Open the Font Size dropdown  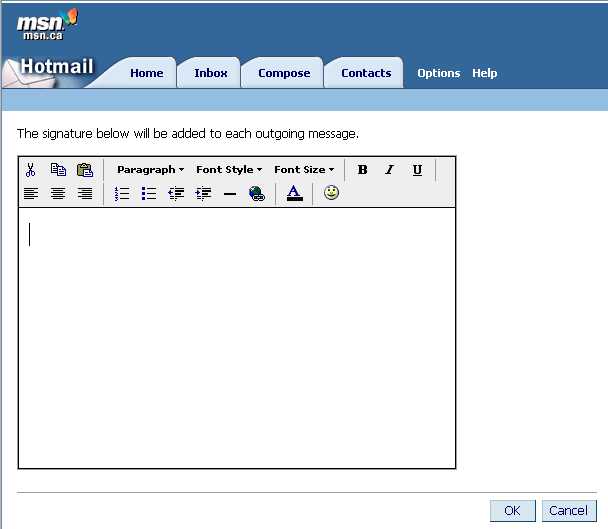click(x=304, y=169)
